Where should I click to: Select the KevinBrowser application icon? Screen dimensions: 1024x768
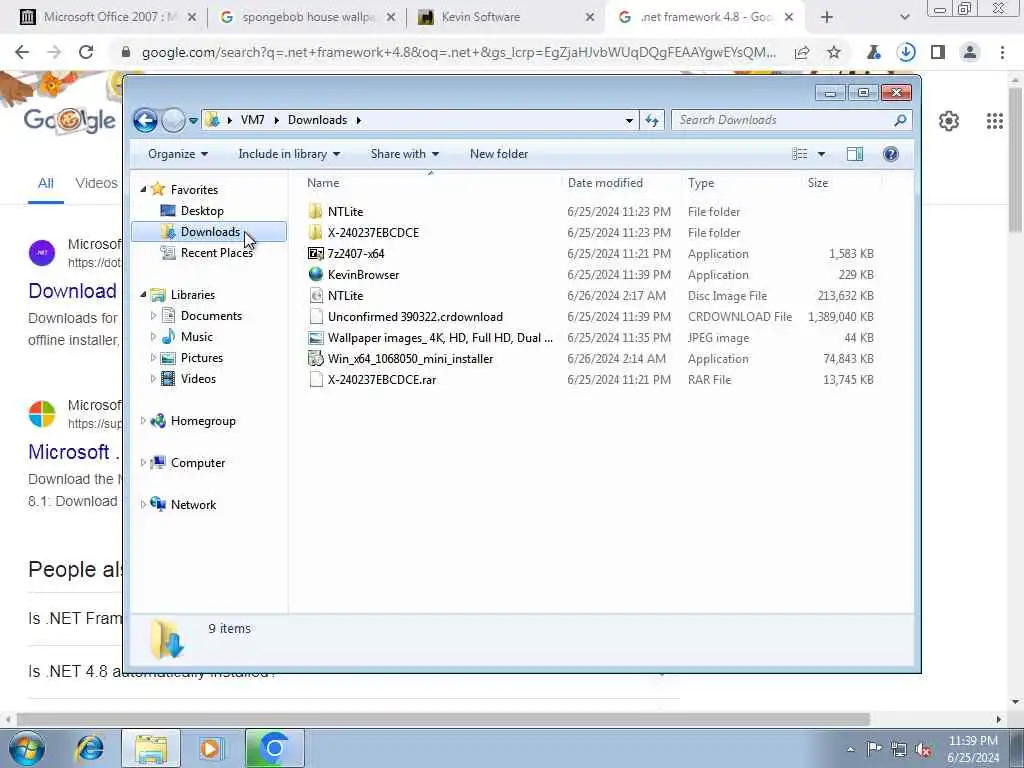coord(316,275)
